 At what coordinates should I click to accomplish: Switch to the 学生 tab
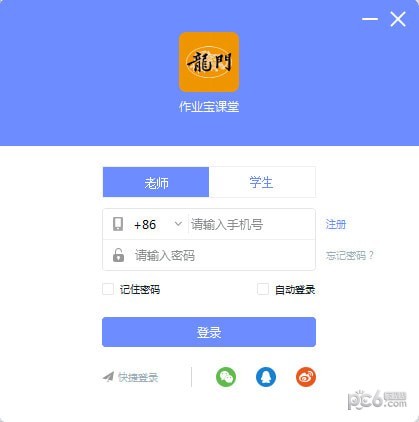tap(262, 182)
